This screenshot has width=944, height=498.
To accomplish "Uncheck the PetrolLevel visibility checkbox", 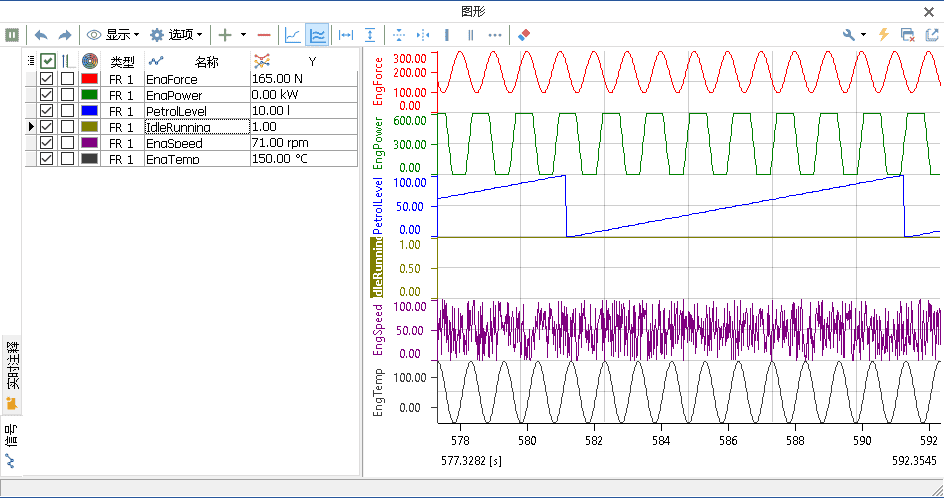I will pyautogui.click(x=46, y=111).
